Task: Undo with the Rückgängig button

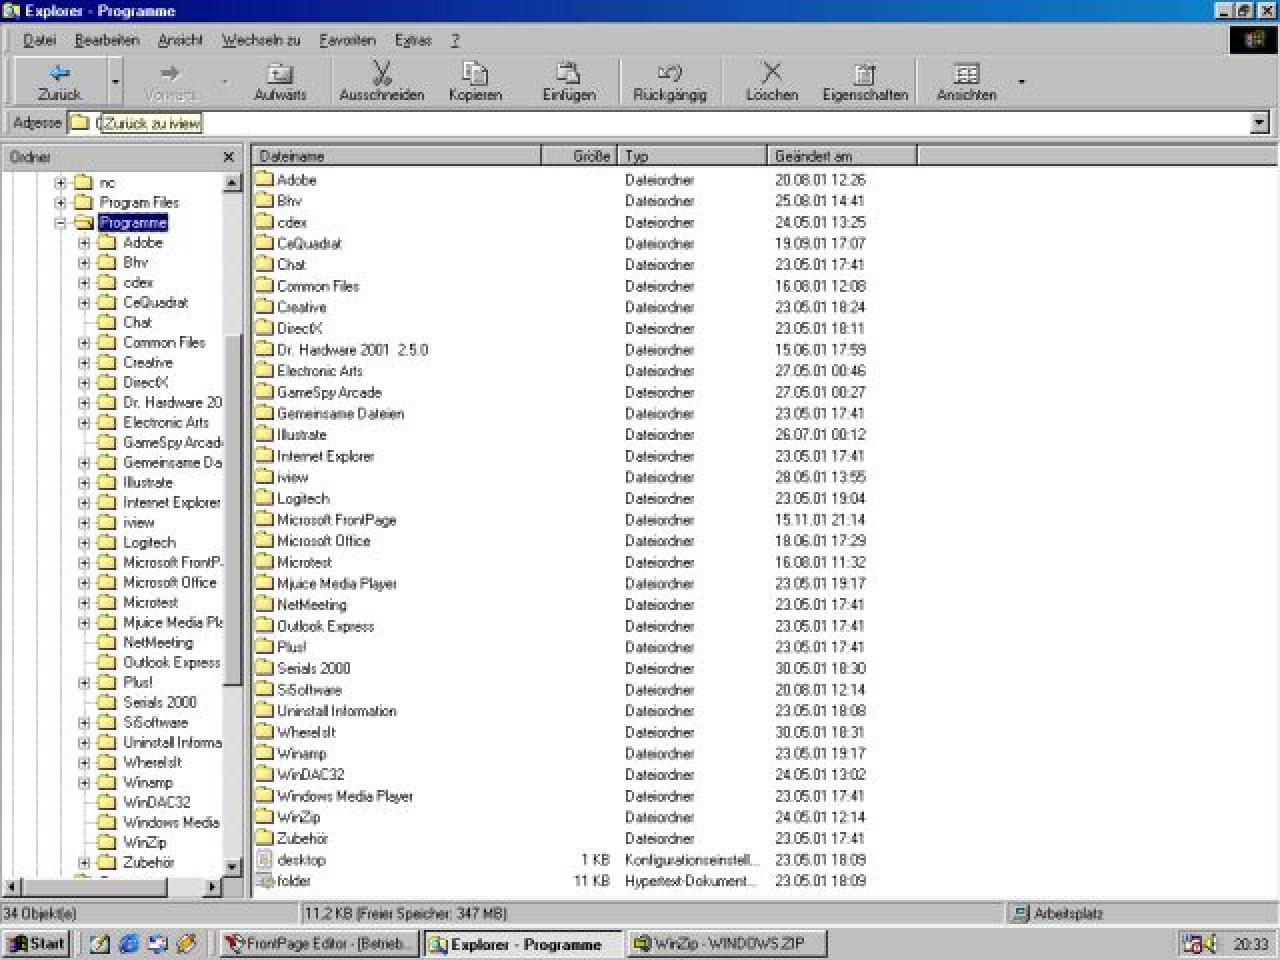Action: click(x=669, y=82)
